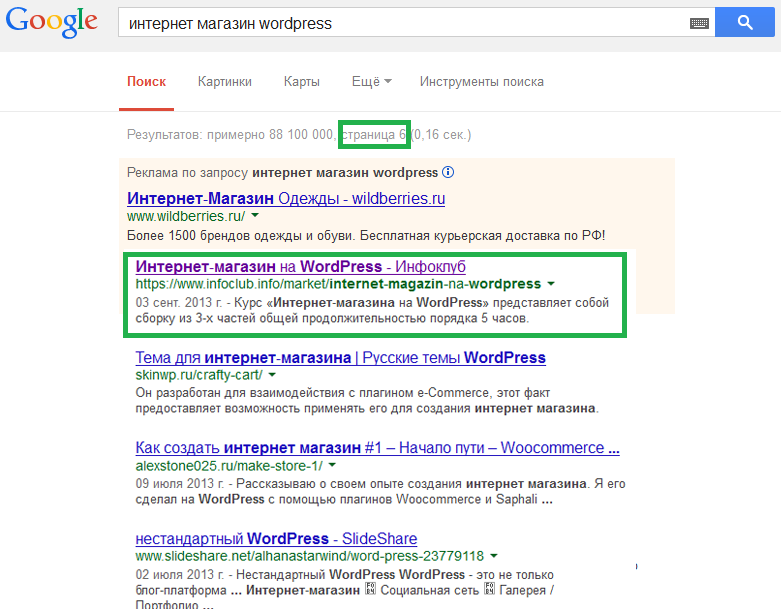Open Как создать интернет магазин #1 link
The height and width of the screenshot is (609, 781).
click(378, 448)
